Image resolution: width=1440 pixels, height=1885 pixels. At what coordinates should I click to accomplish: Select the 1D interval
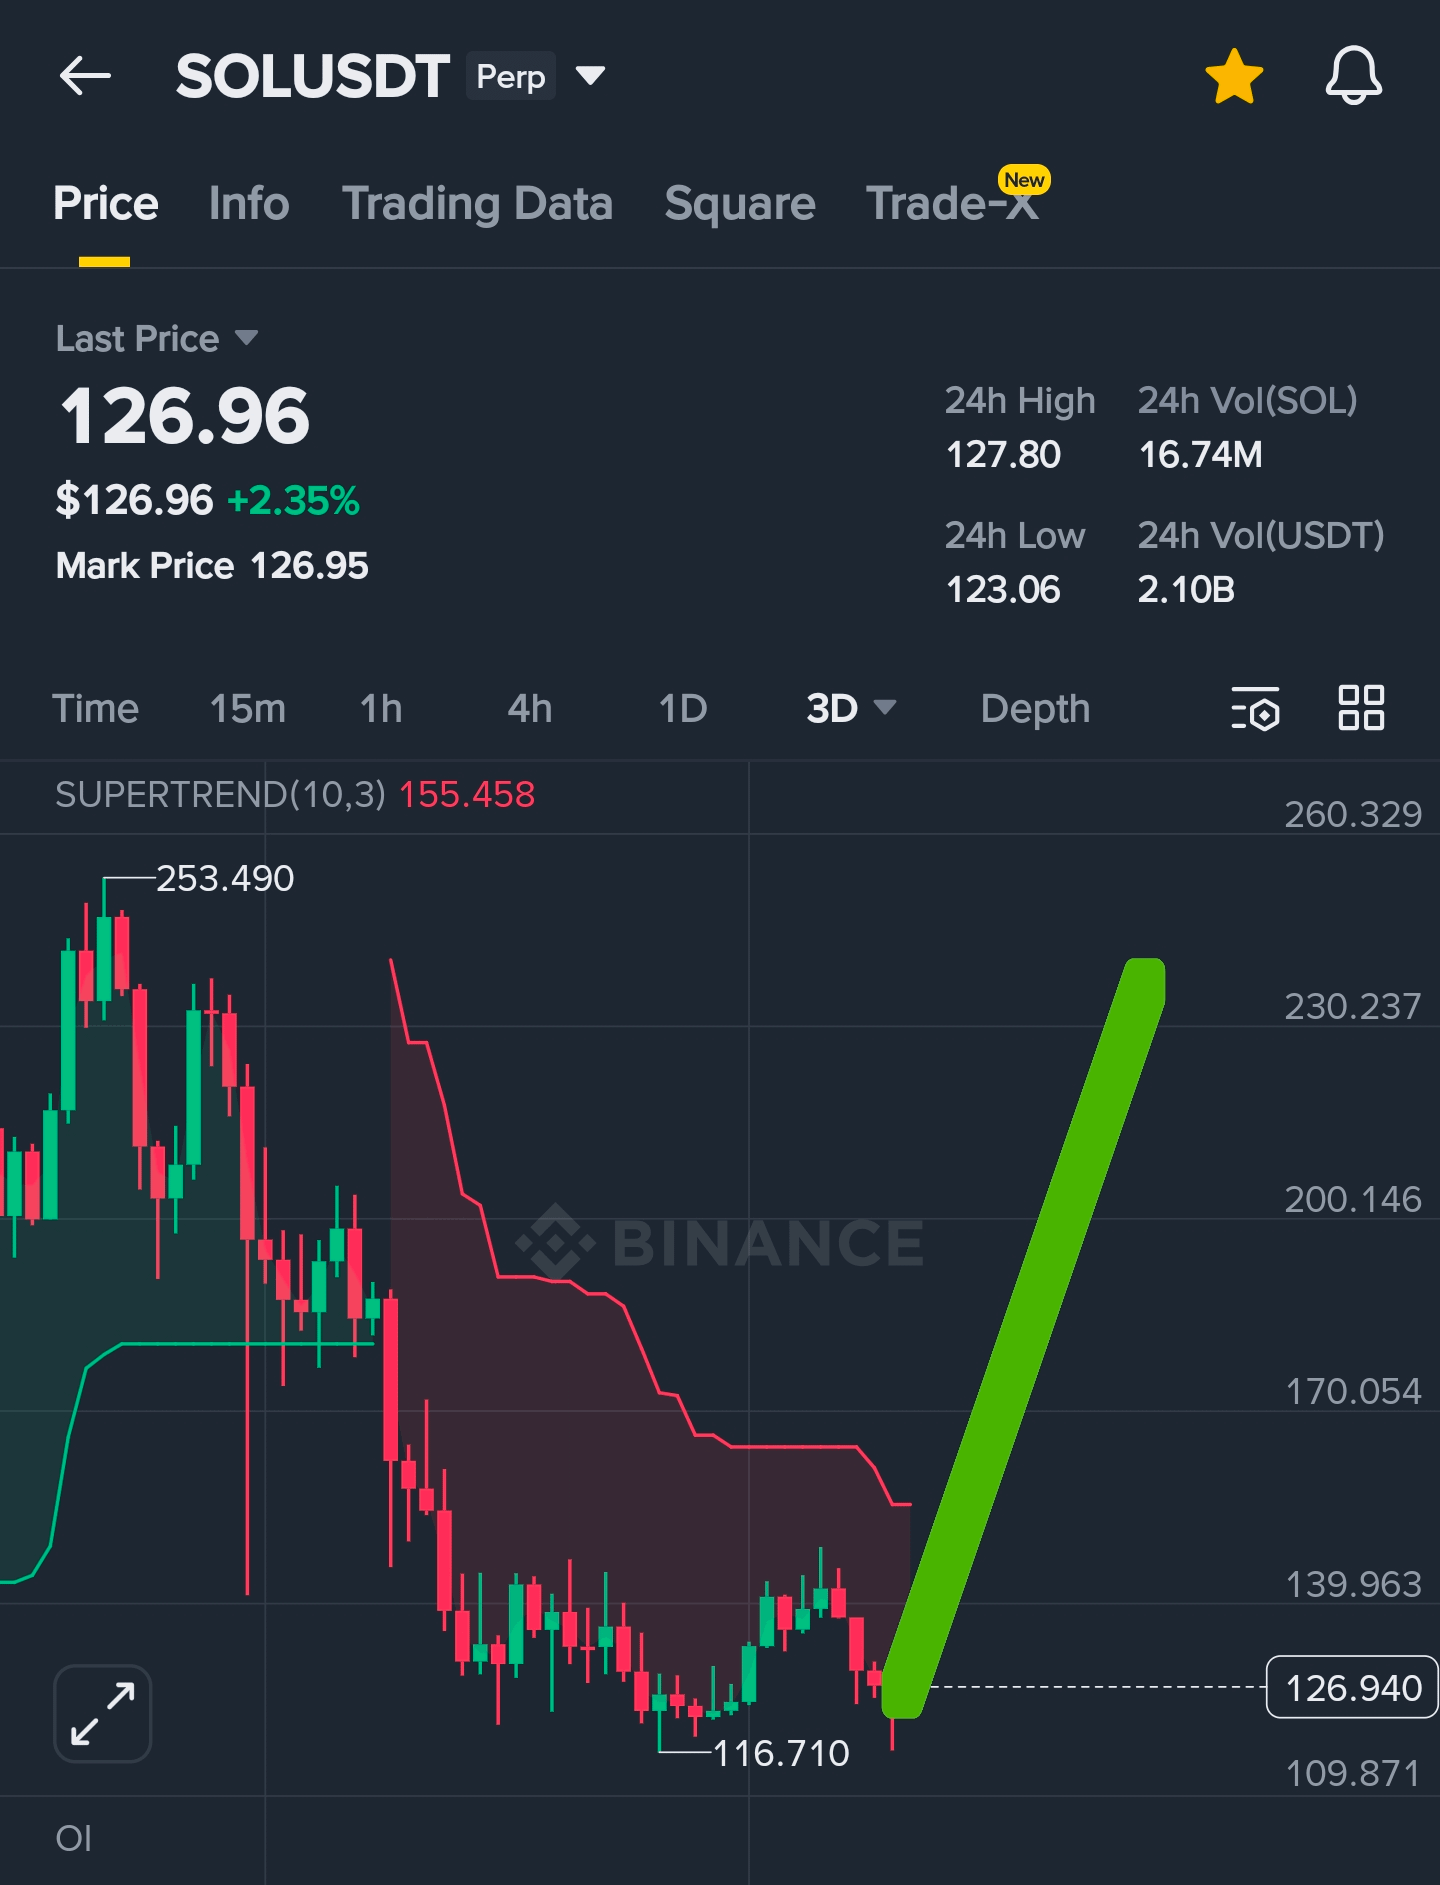tap(682, 708)
